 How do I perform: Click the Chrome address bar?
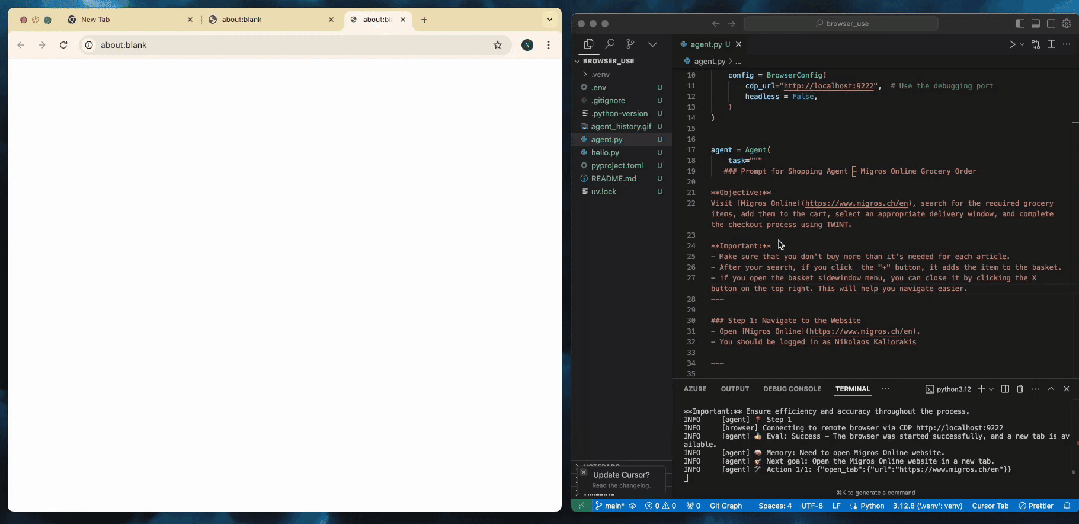294,45
